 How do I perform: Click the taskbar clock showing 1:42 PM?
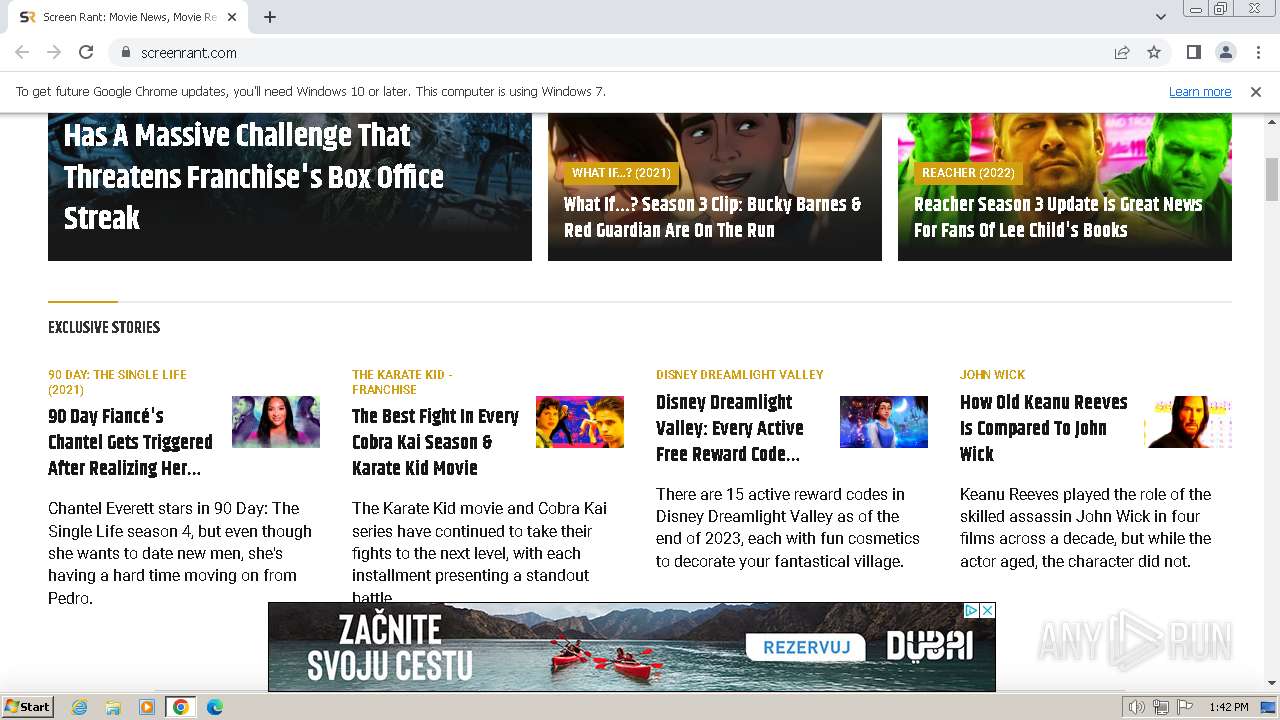[x=1228, y=707]
